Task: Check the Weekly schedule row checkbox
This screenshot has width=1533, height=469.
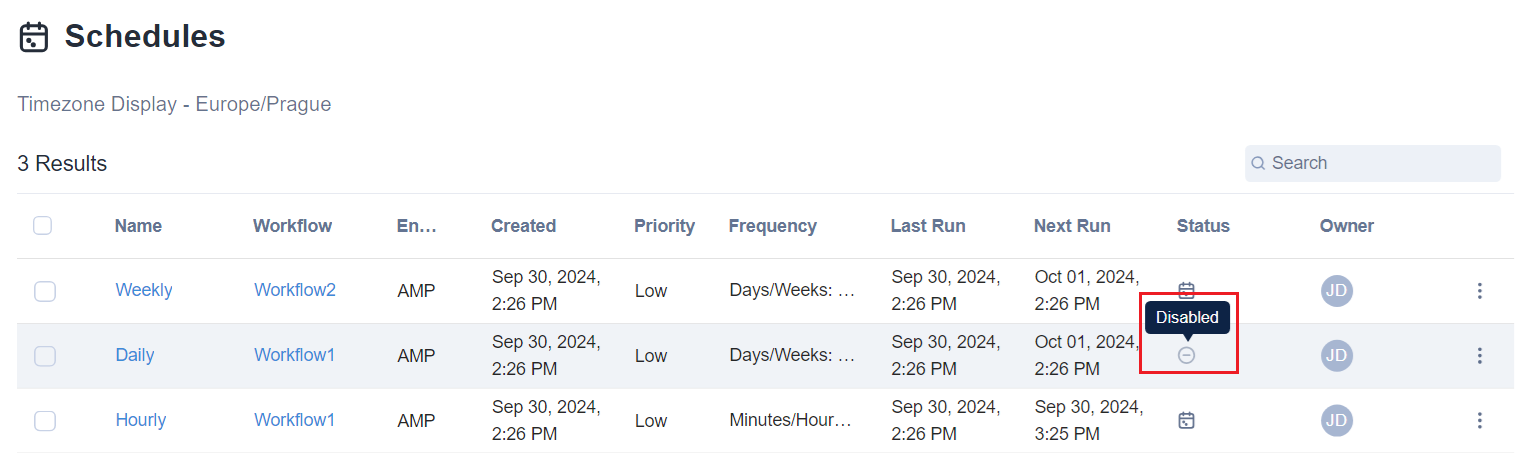Action: tap(45, 291)
